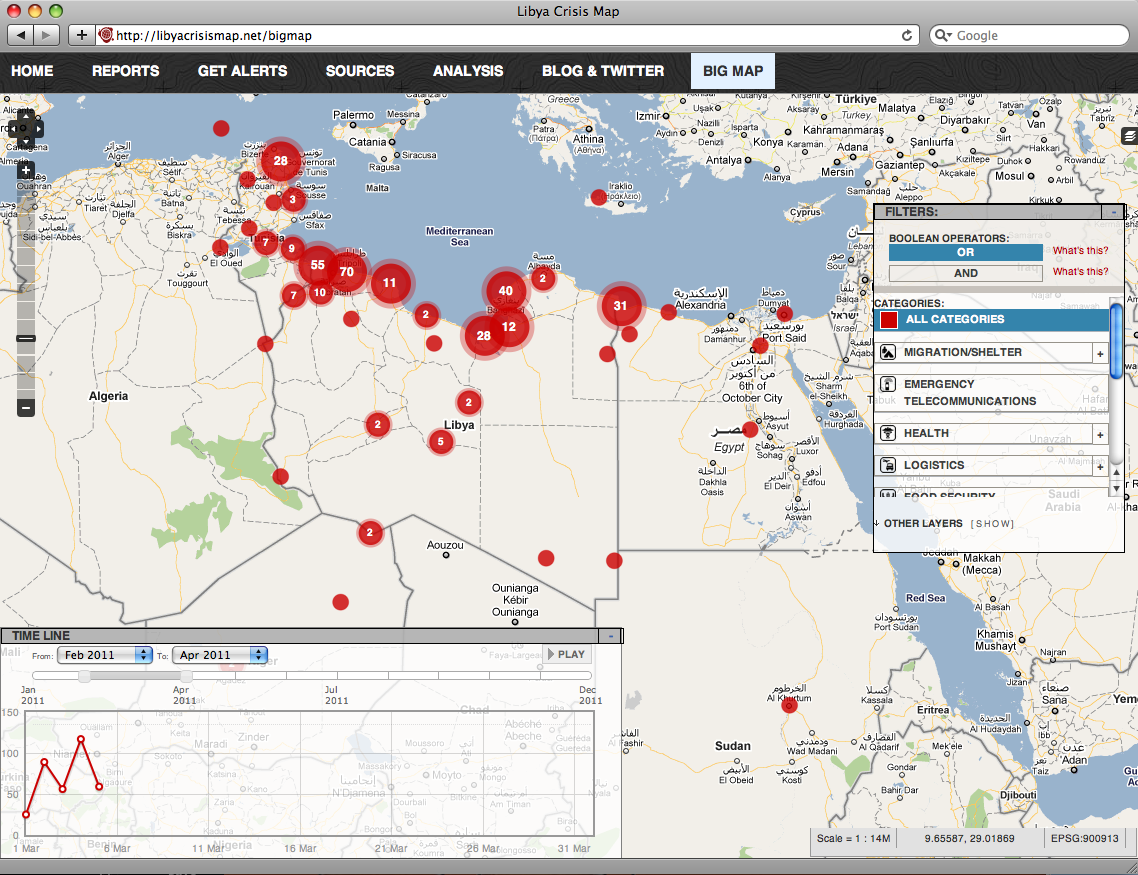Toggle the Migration/Shelter category filter
Screen dimensions: 1138x875
[983, 353]
